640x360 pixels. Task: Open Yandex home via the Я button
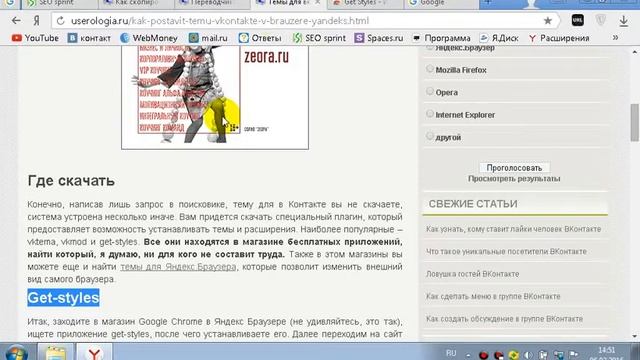coord(37,20)
